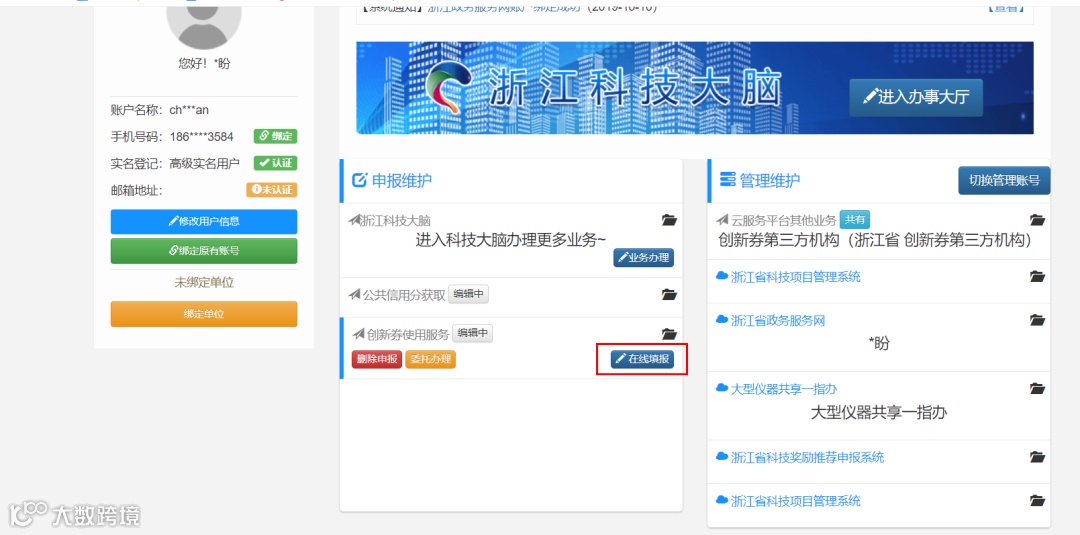
Task: Click 账户名称 ch***an text
Action: pyautogui.click(x=159, y=110)
